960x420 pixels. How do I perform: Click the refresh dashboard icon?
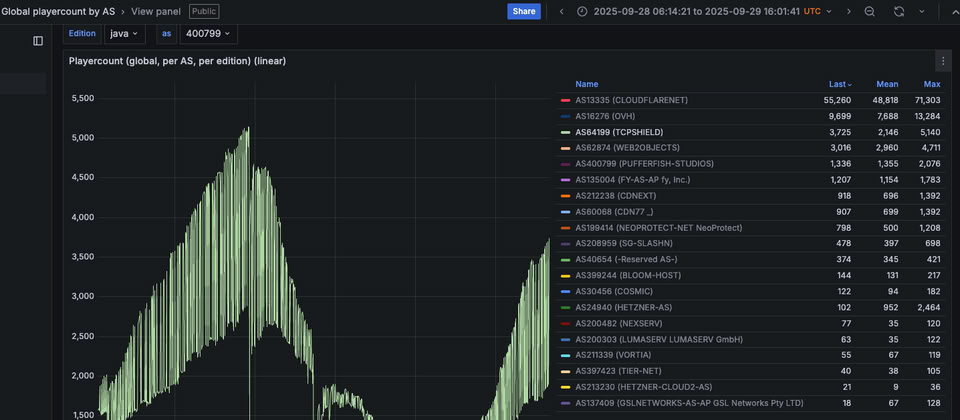[899, 11]
